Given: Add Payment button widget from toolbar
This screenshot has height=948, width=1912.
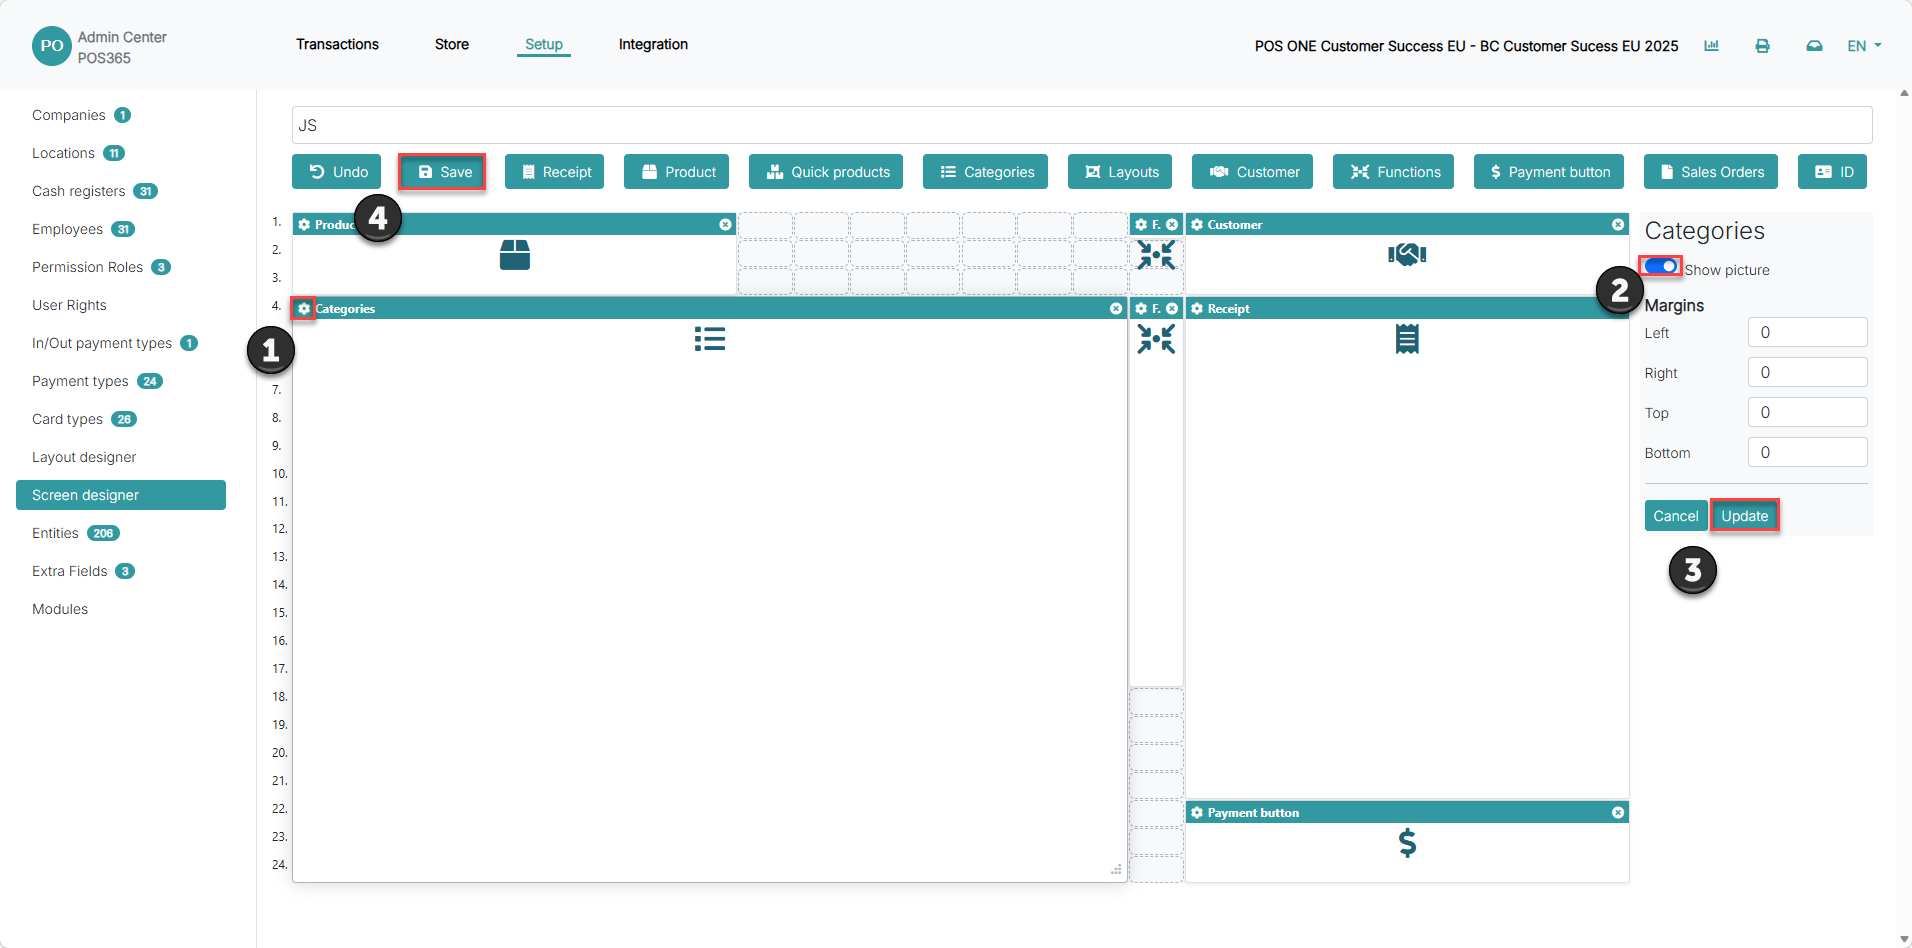Looking at the screenshot, I should tap(1549, 172).
